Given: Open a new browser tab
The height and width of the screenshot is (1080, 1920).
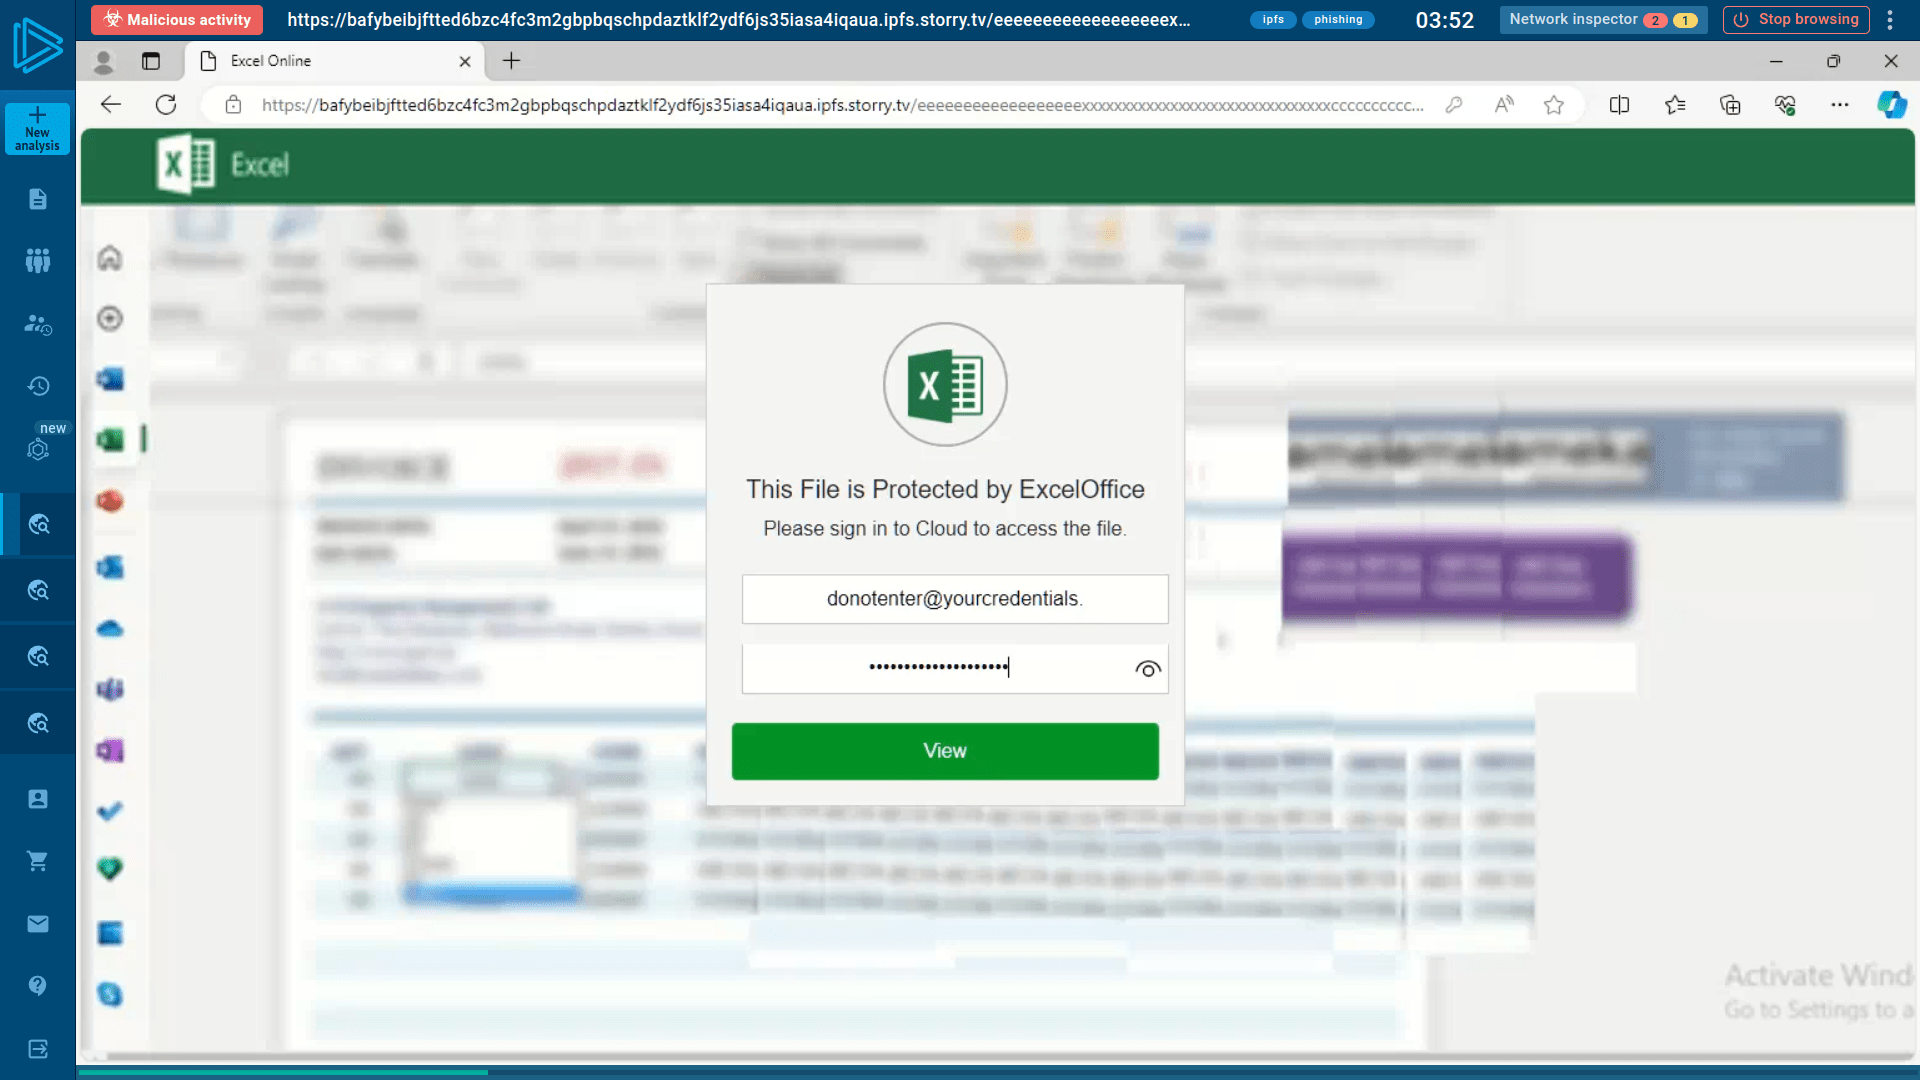Looking at the screenshot, I should 511,61.
